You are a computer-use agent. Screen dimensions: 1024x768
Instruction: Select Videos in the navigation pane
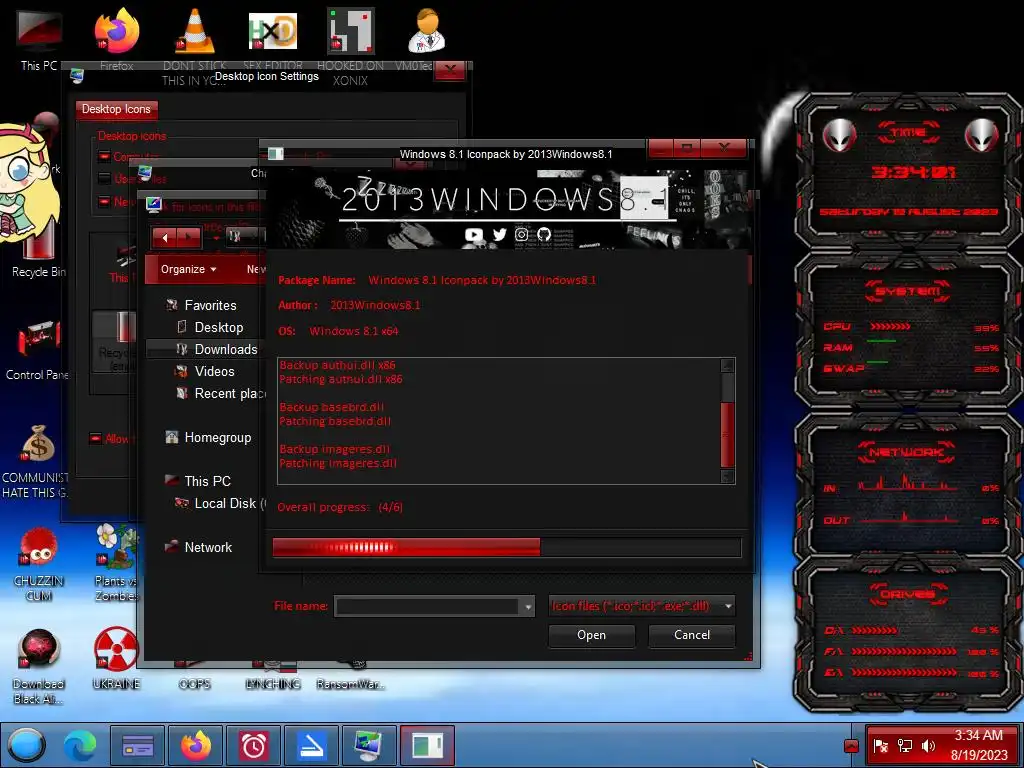pos(214,371)
